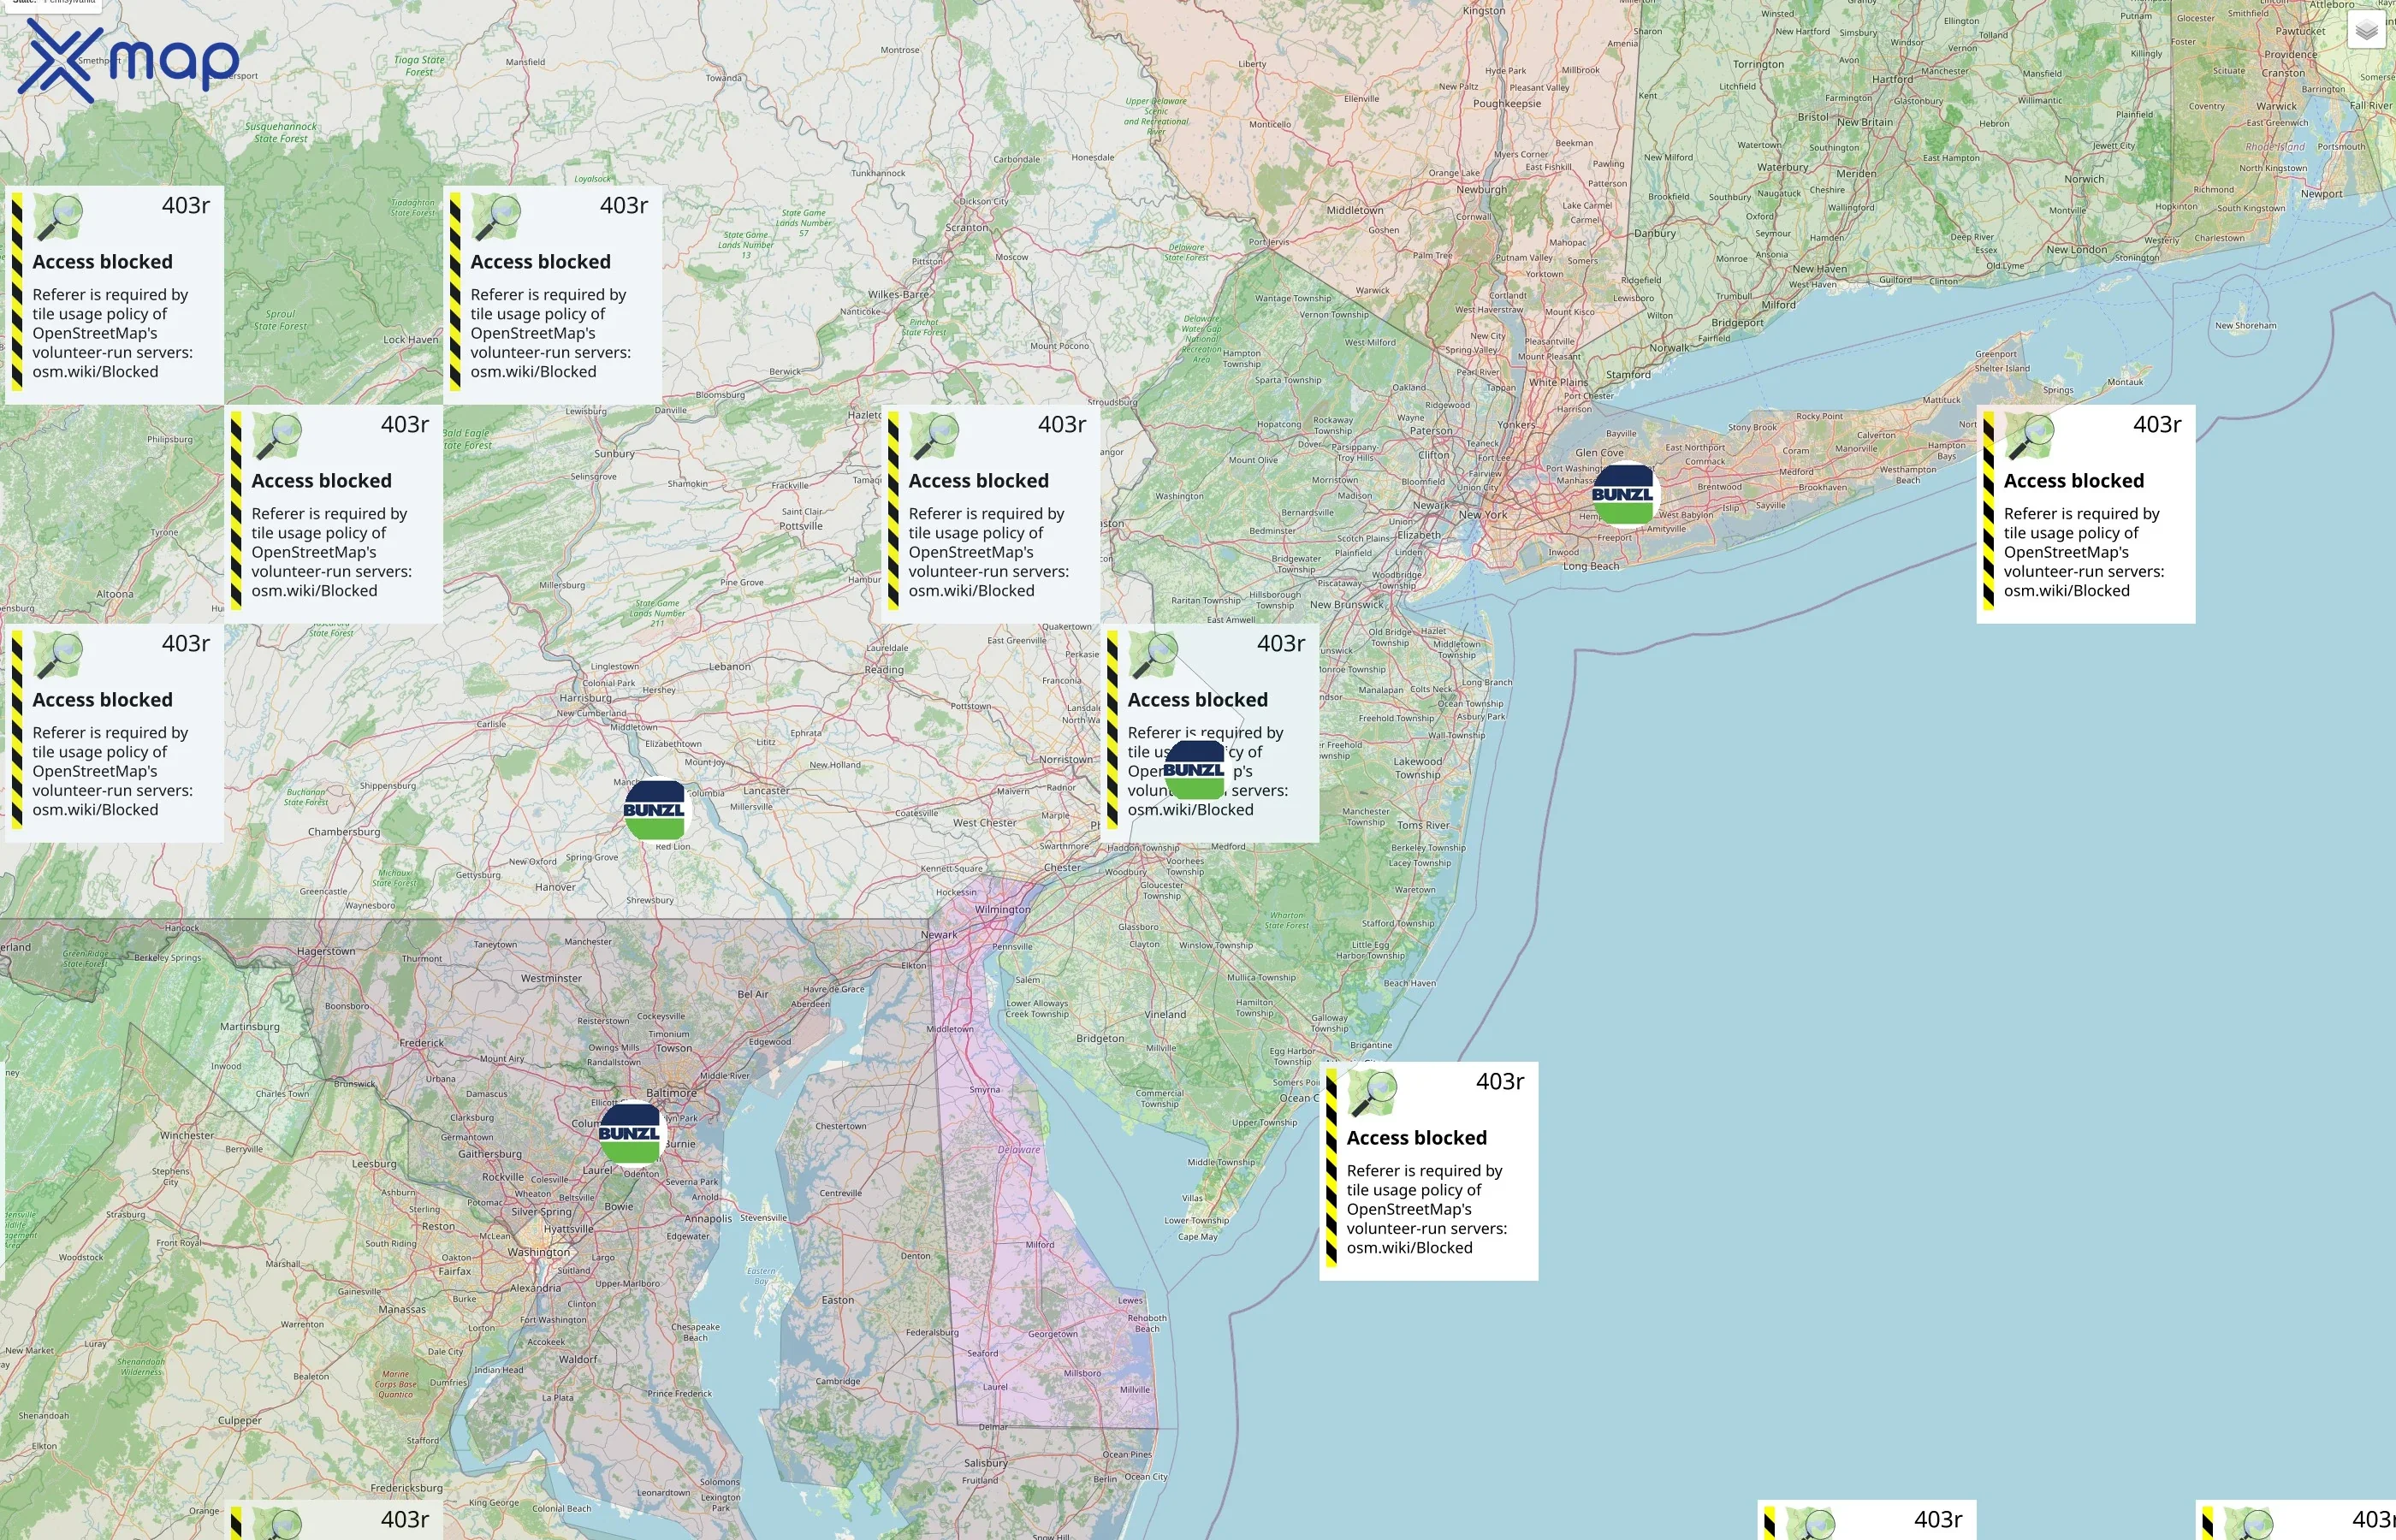Click the New York city label
This screenshot has height=1540, width=2396.
pos(1482,515)
